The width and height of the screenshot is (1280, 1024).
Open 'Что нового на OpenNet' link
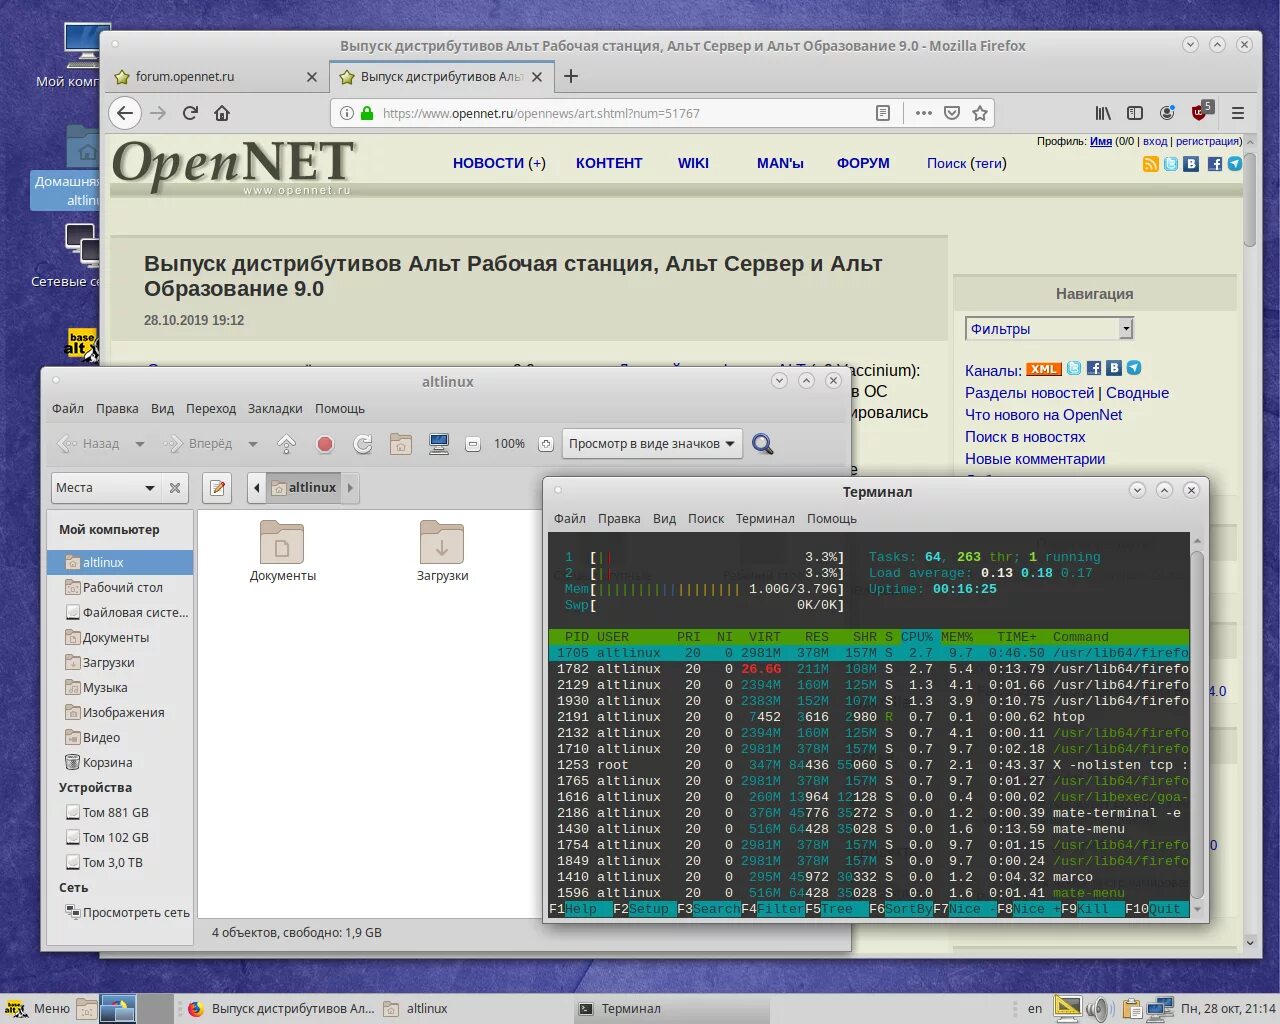[1043, 415]
